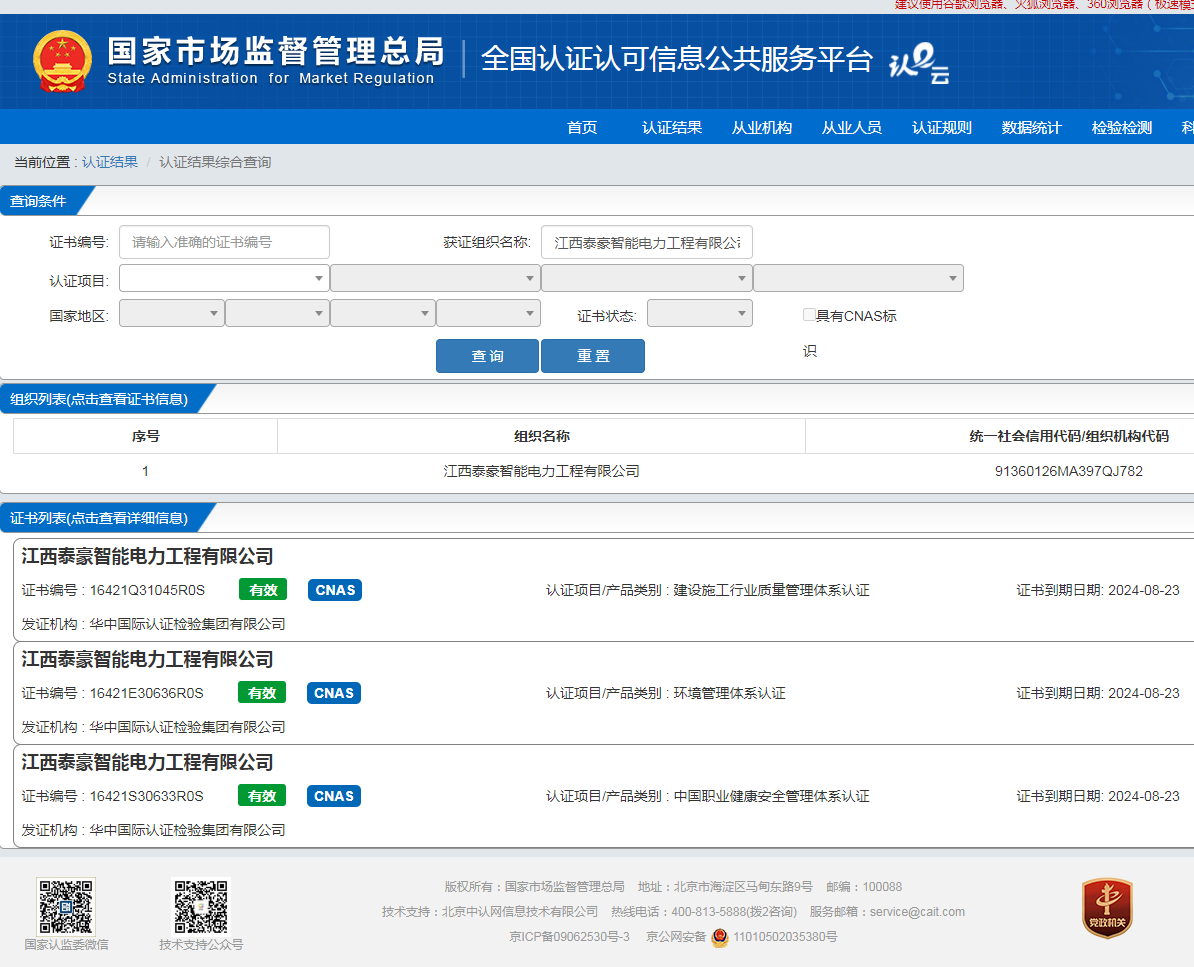Click the 京ICP备09062530号-3 link
The height and width of the screenshot is (967, 1194).
[569, 937]
